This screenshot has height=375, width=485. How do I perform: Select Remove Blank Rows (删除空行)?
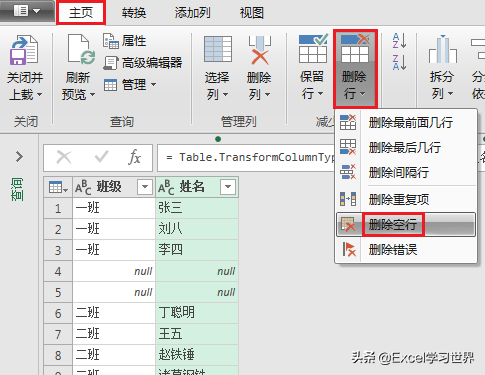click(406, 225)
